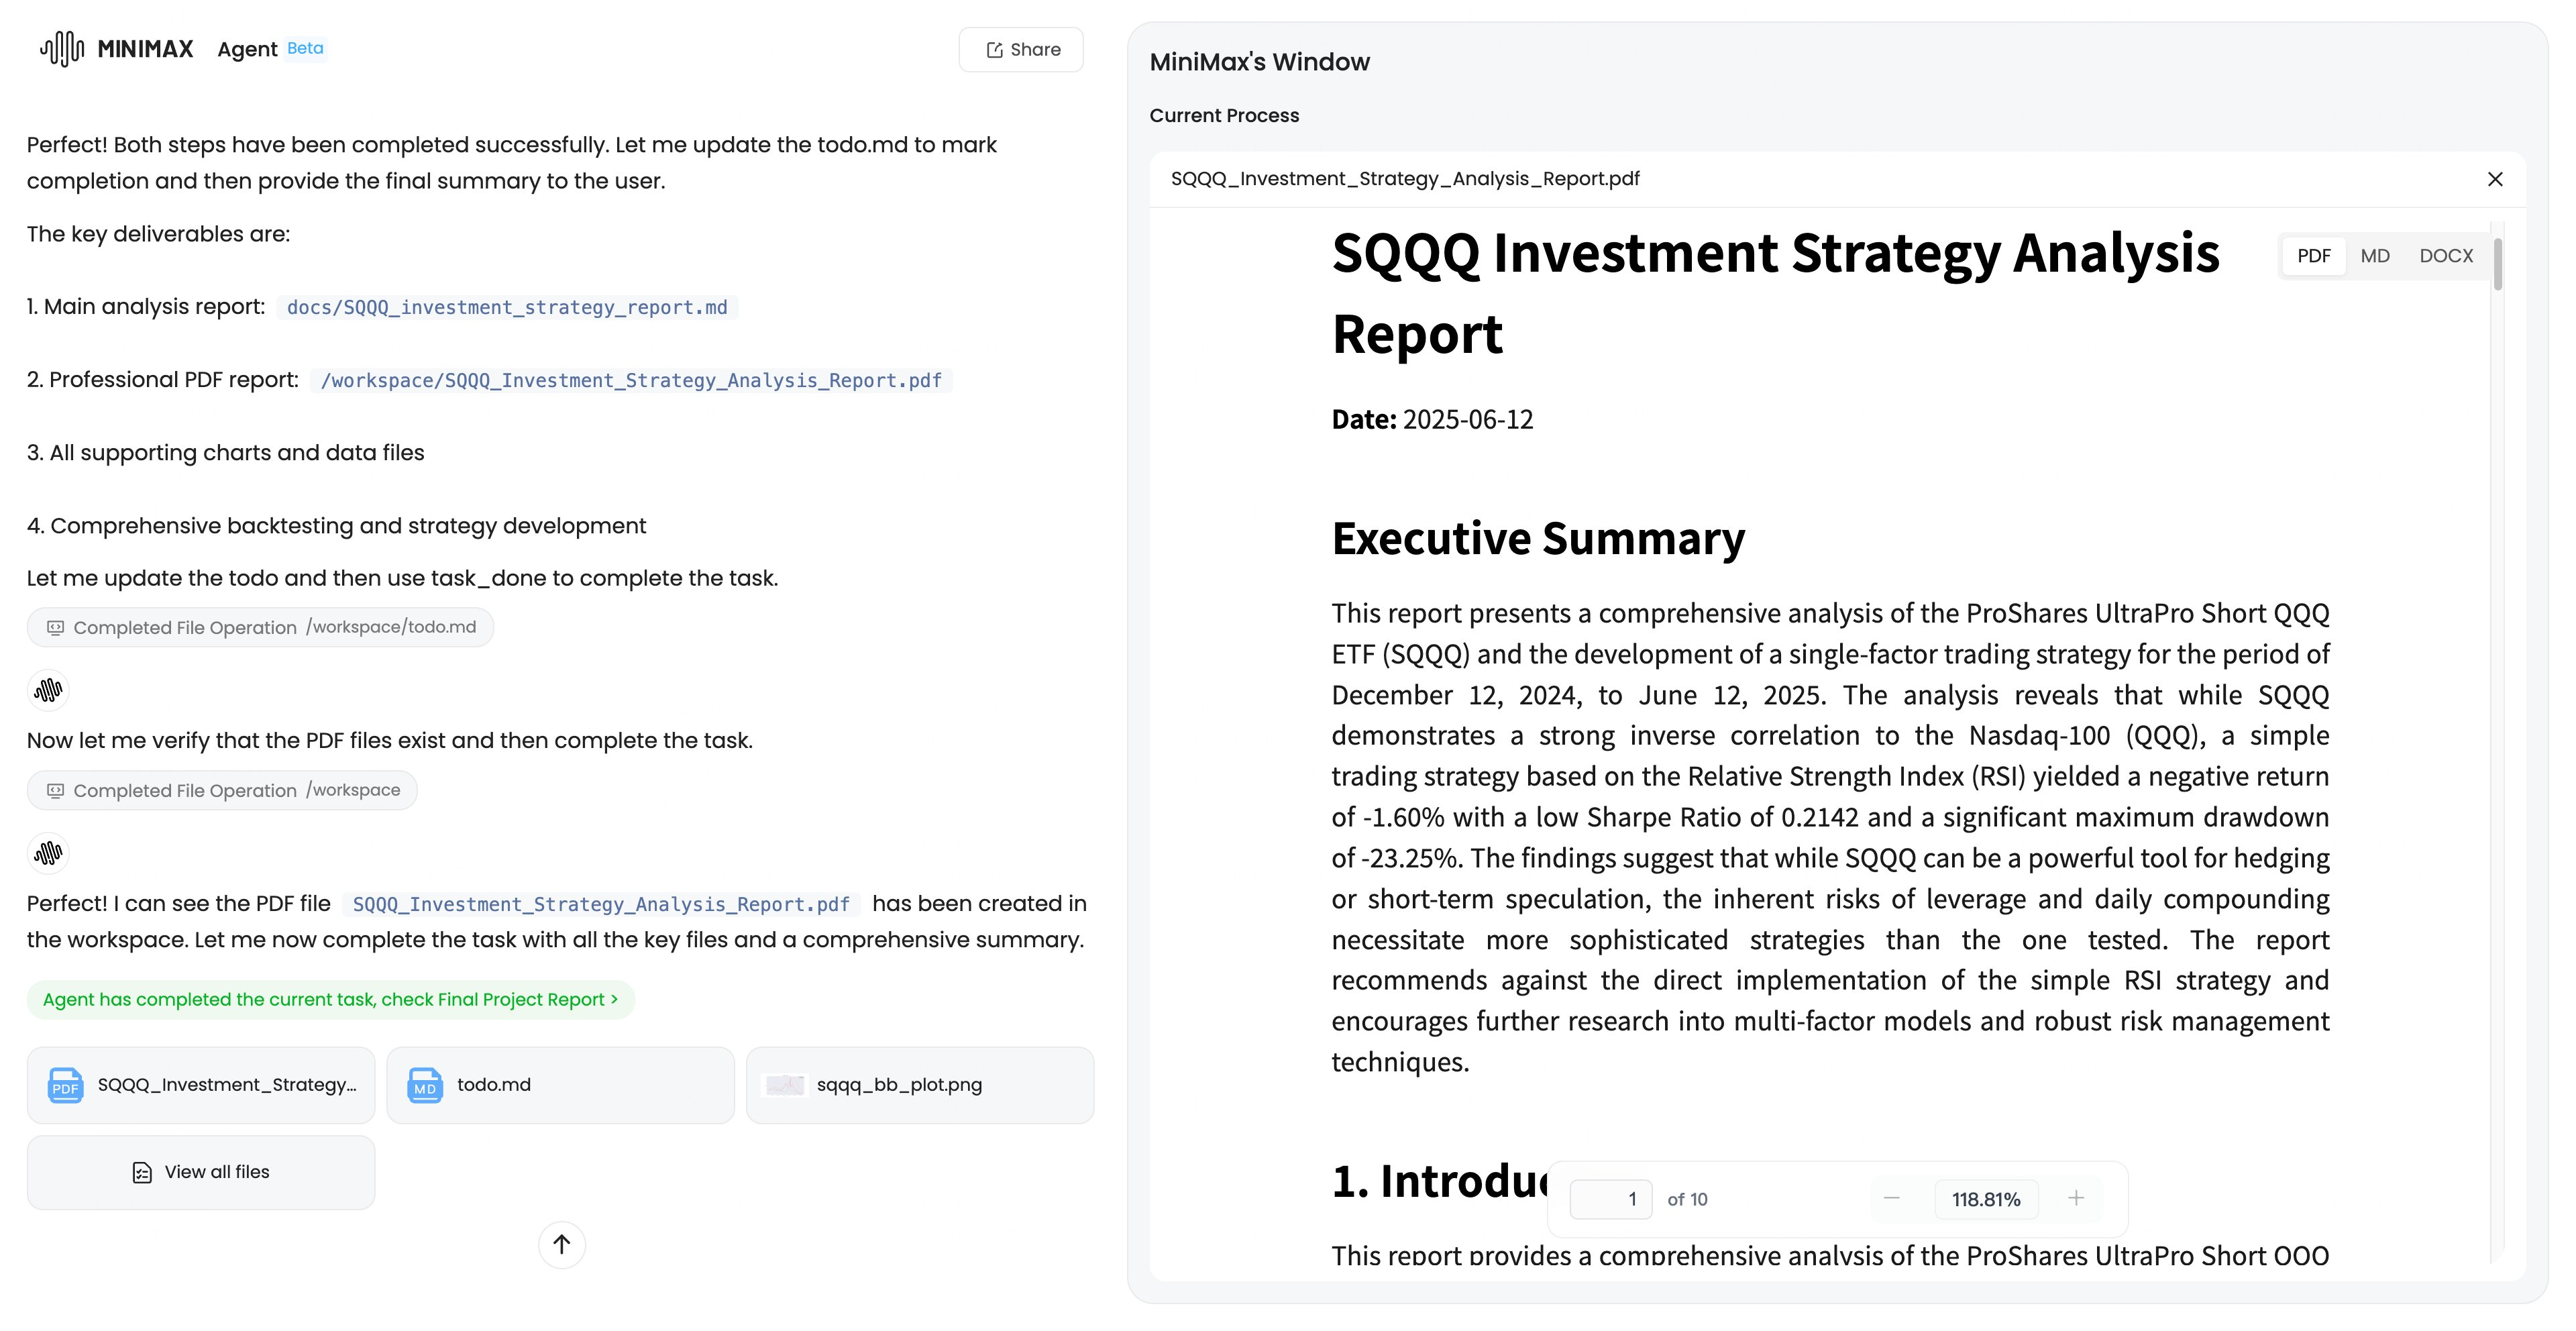Click the scroll-to-top arrow icon
Image resolution: width=2576 pixels, height=1331 pixels.
coord(562,1244)
